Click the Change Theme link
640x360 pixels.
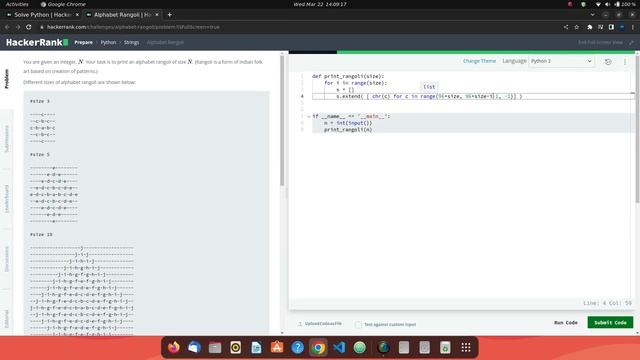click(x=479, y=61)
